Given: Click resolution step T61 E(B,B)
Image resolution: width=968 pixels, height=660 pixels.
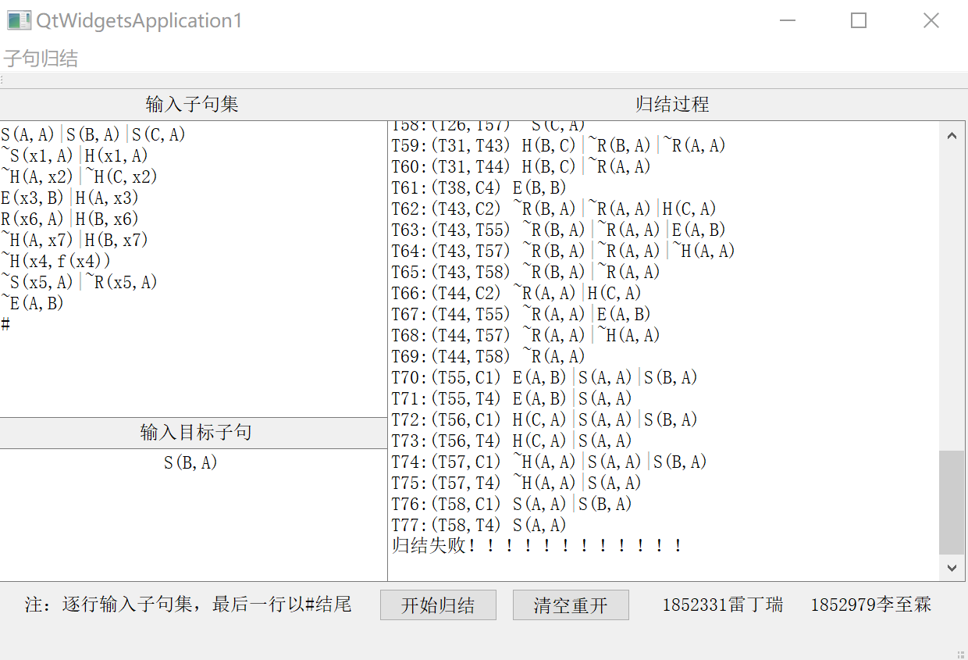Looking at the screenshot, I should point(479,188).
